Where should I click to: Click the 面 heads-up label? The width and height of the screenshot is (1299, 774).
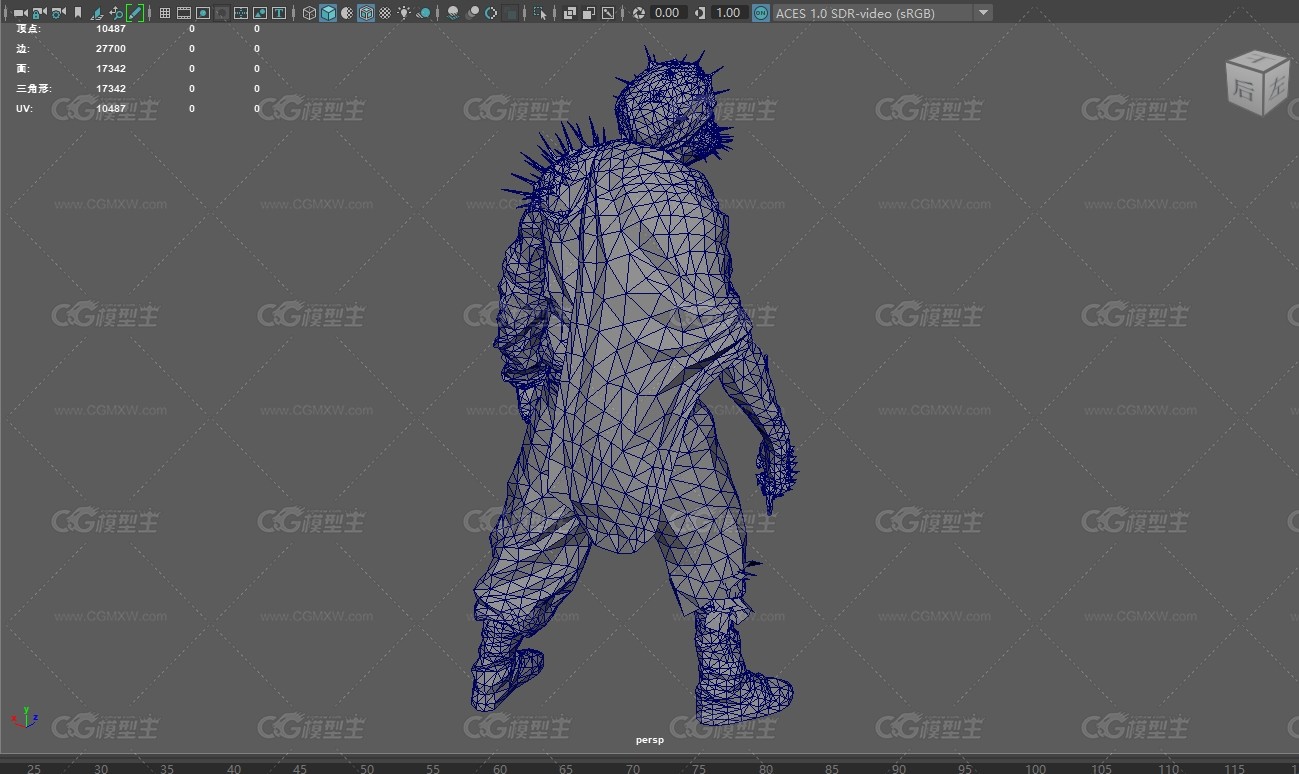(23, 69)
